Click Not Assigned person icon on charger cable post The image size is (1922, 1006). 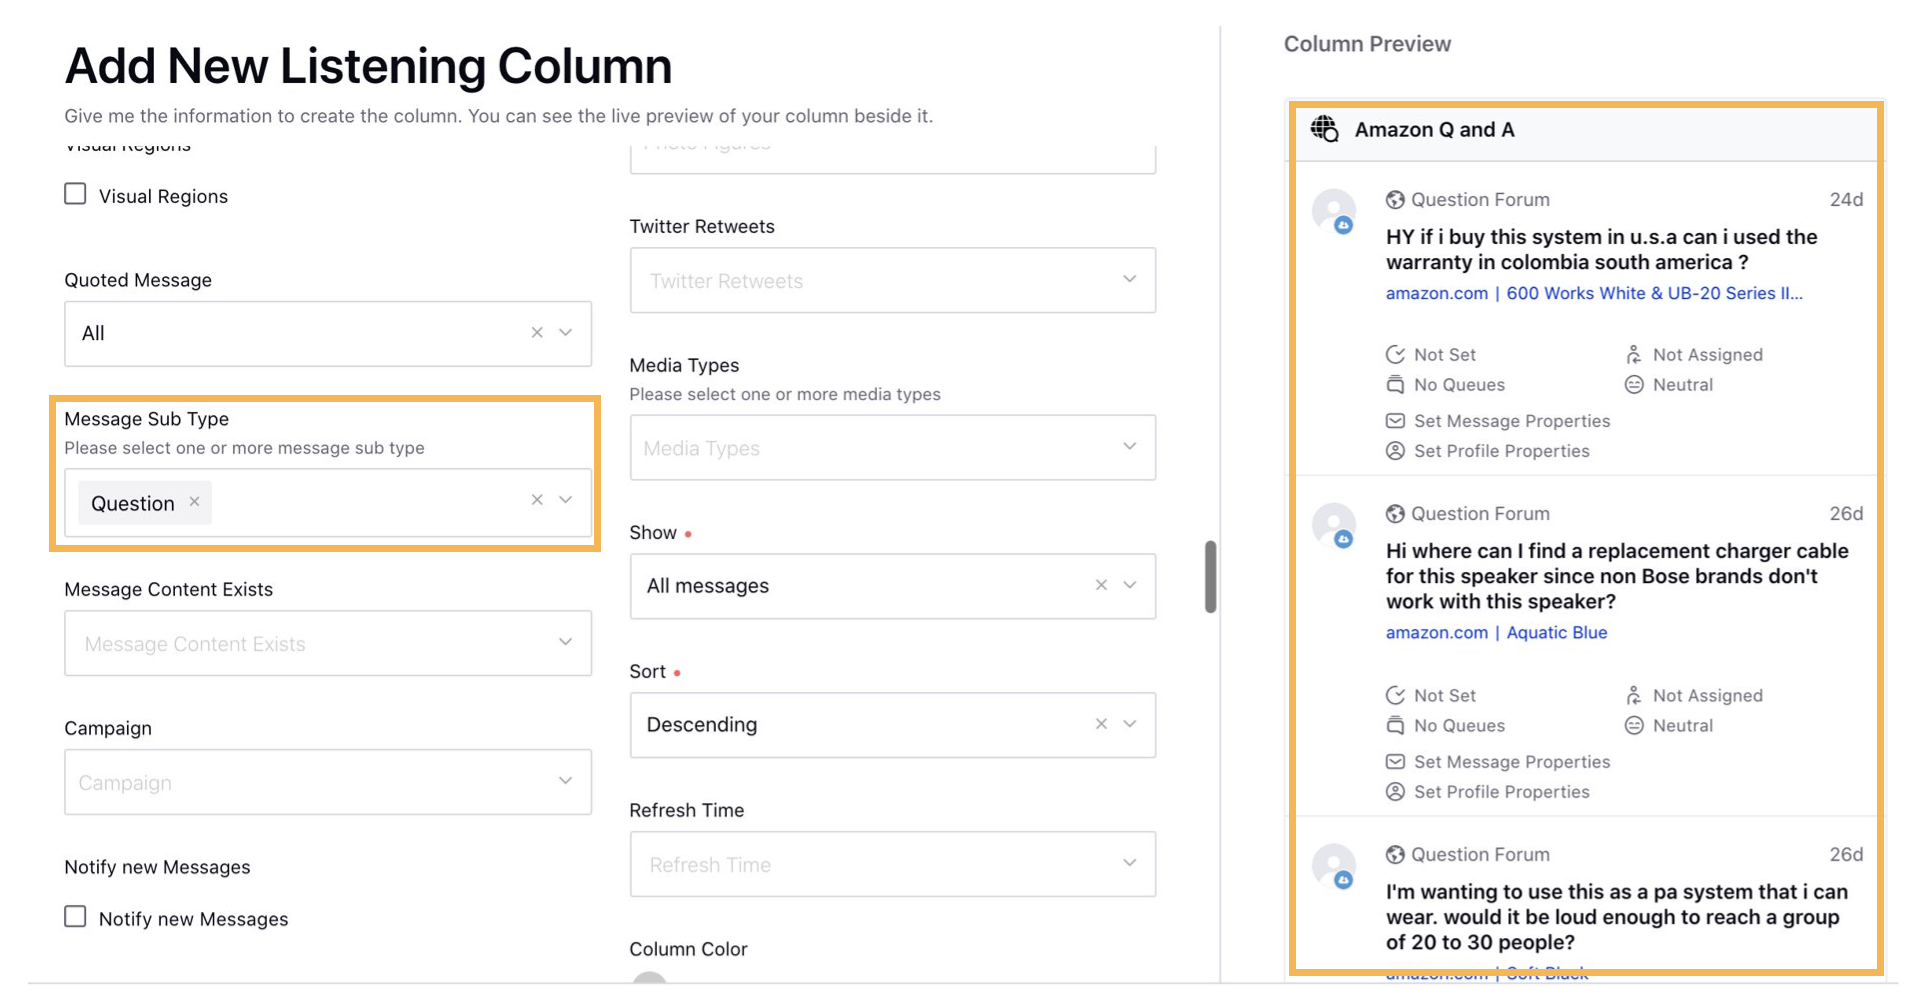(1634, 696)
